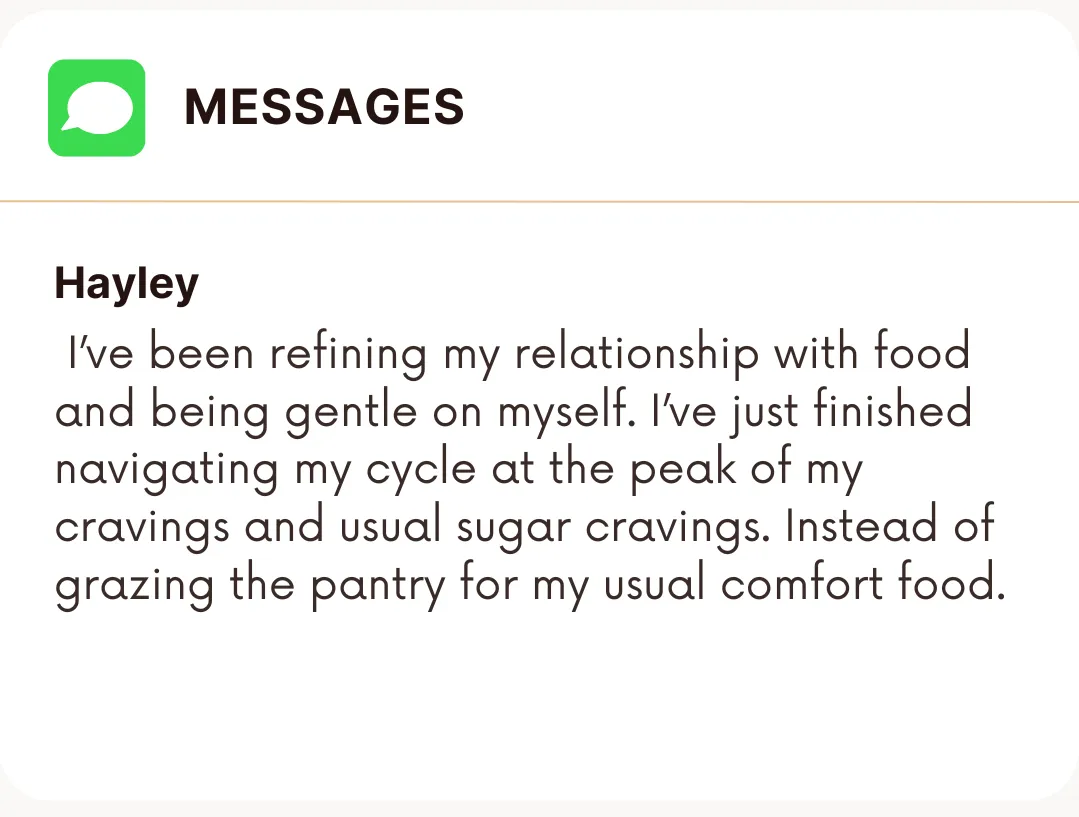Click the word "refining" in the first line
The image size is (1079, 817).
point(348,354)
